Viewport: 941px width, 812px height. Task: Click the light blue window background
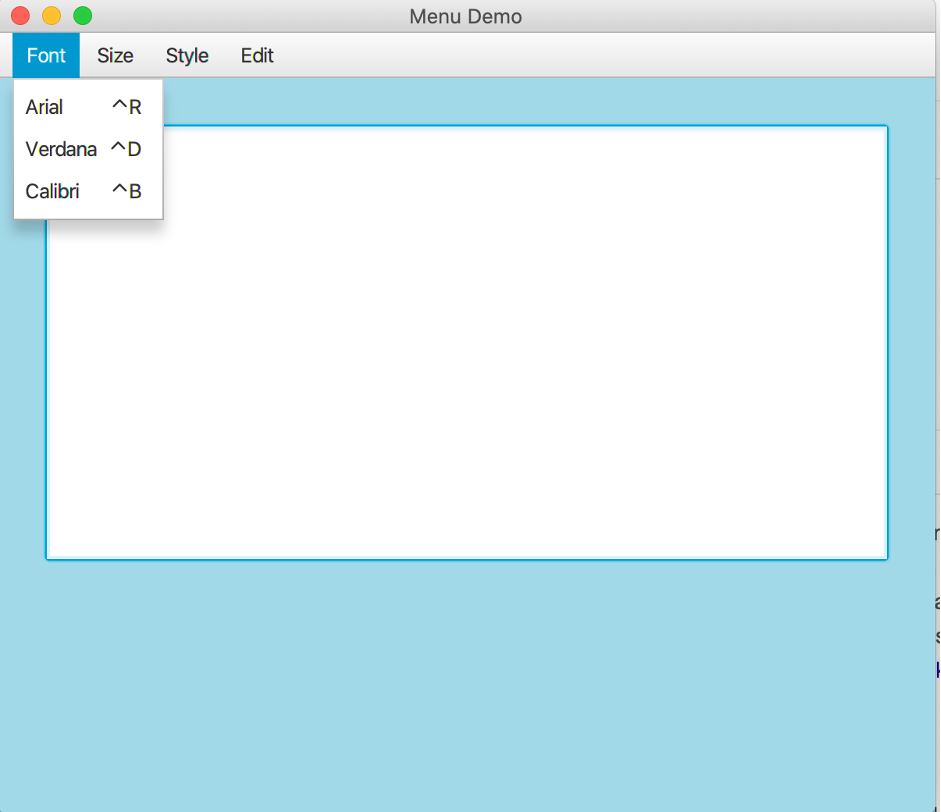pos(500,680)
